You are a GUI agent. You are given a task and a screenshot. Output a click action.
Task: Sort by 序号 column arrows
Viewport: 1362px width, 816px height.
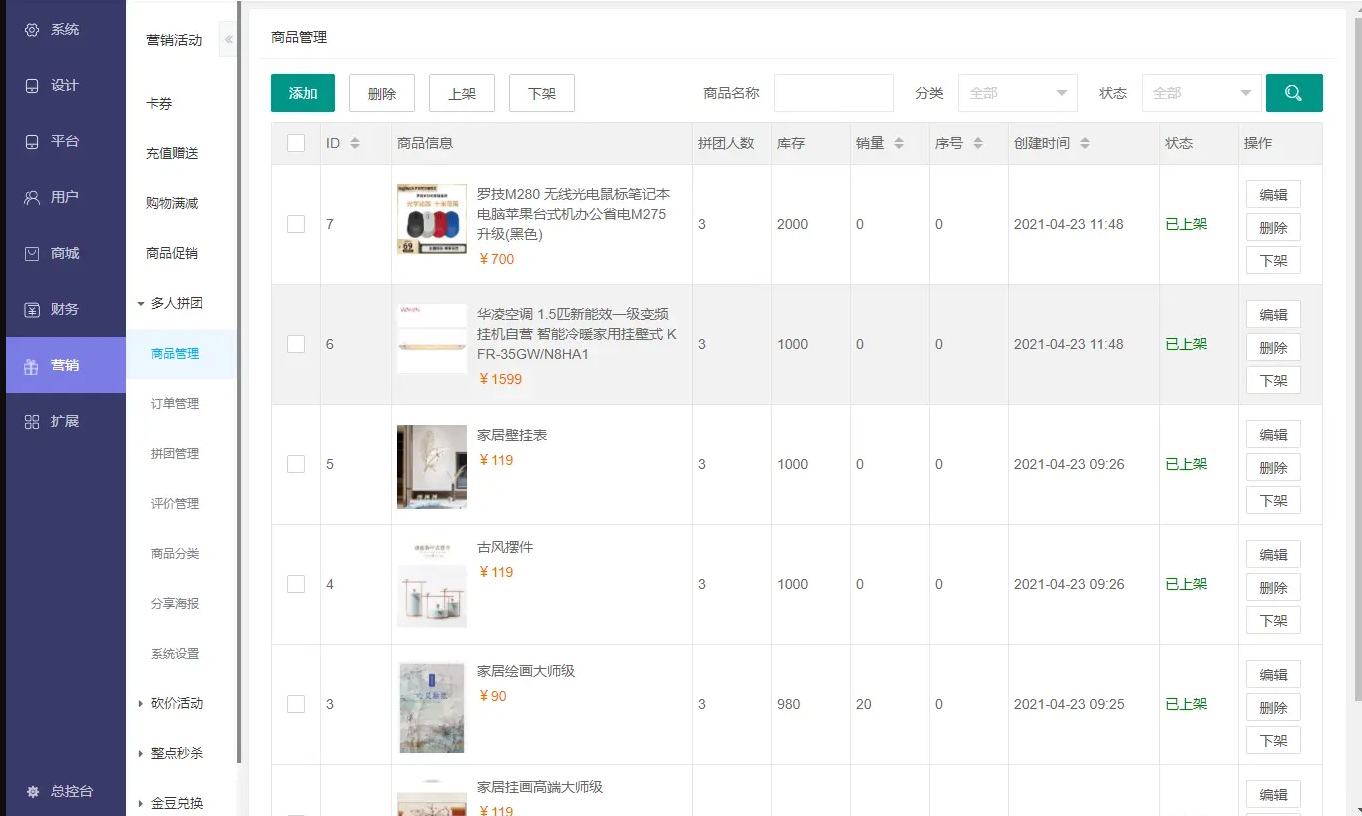(978, 144)
